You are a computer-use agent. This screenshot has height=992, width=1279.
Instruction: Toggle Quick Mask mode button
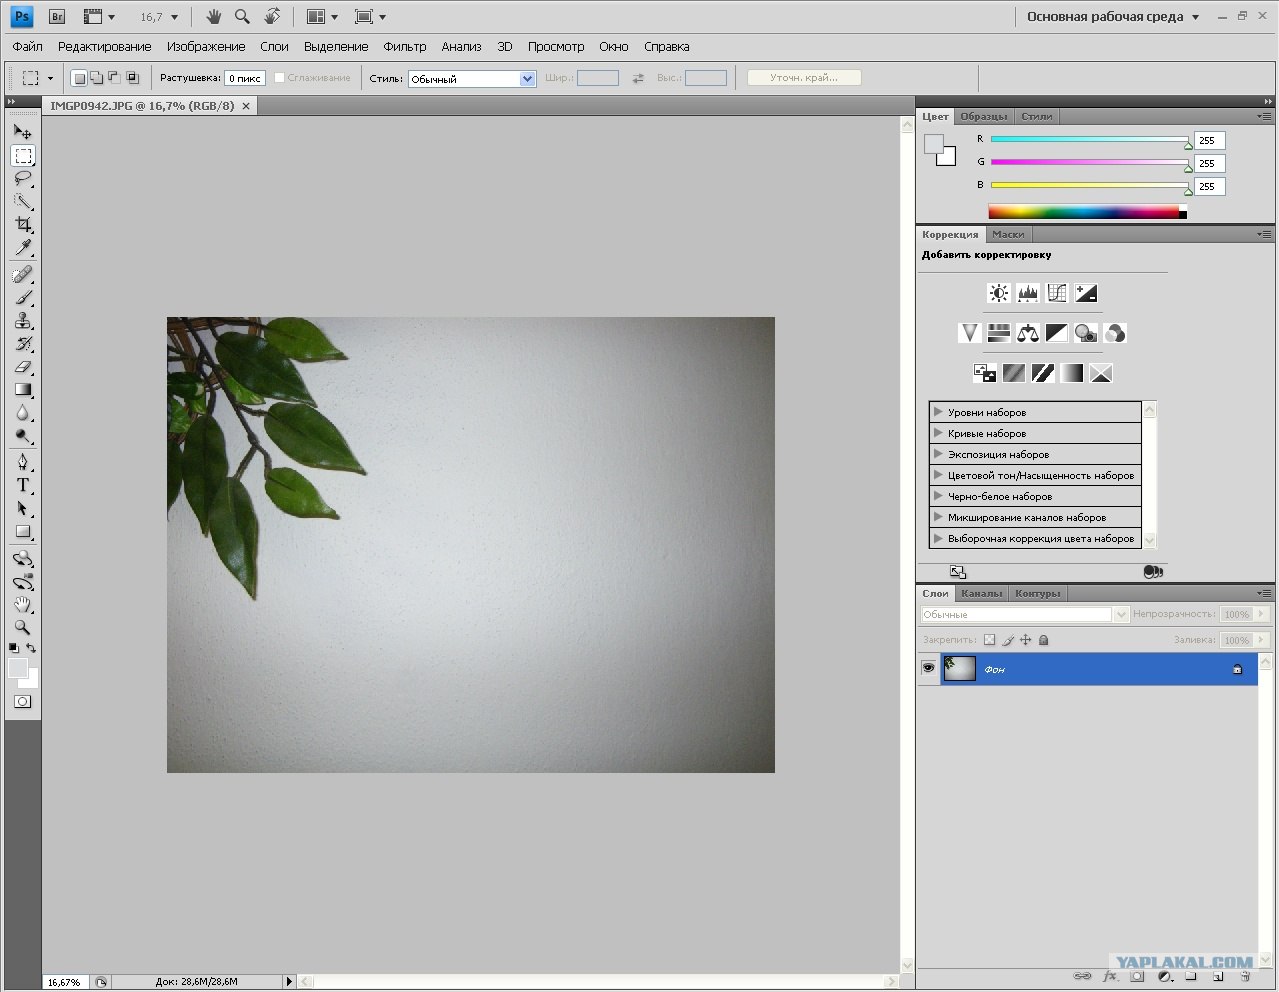click(22, 702)
